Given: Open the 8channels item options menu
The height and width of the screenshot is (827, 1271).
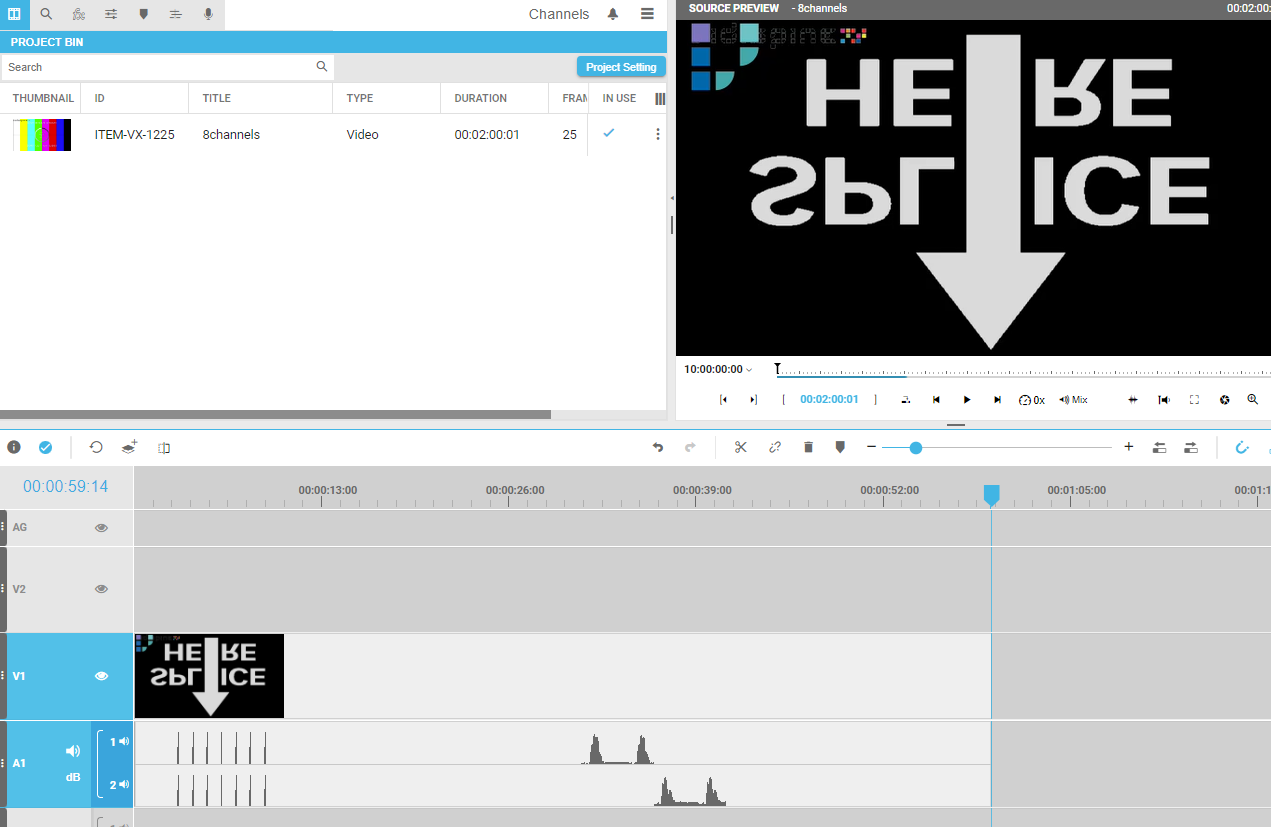Looking at the screenshot, I should 657,134.
